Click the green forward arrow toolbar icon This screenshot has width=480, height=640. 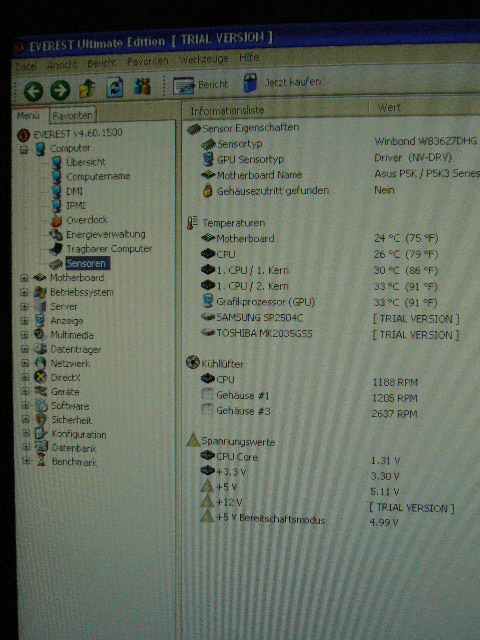click(x=60, y=90)
